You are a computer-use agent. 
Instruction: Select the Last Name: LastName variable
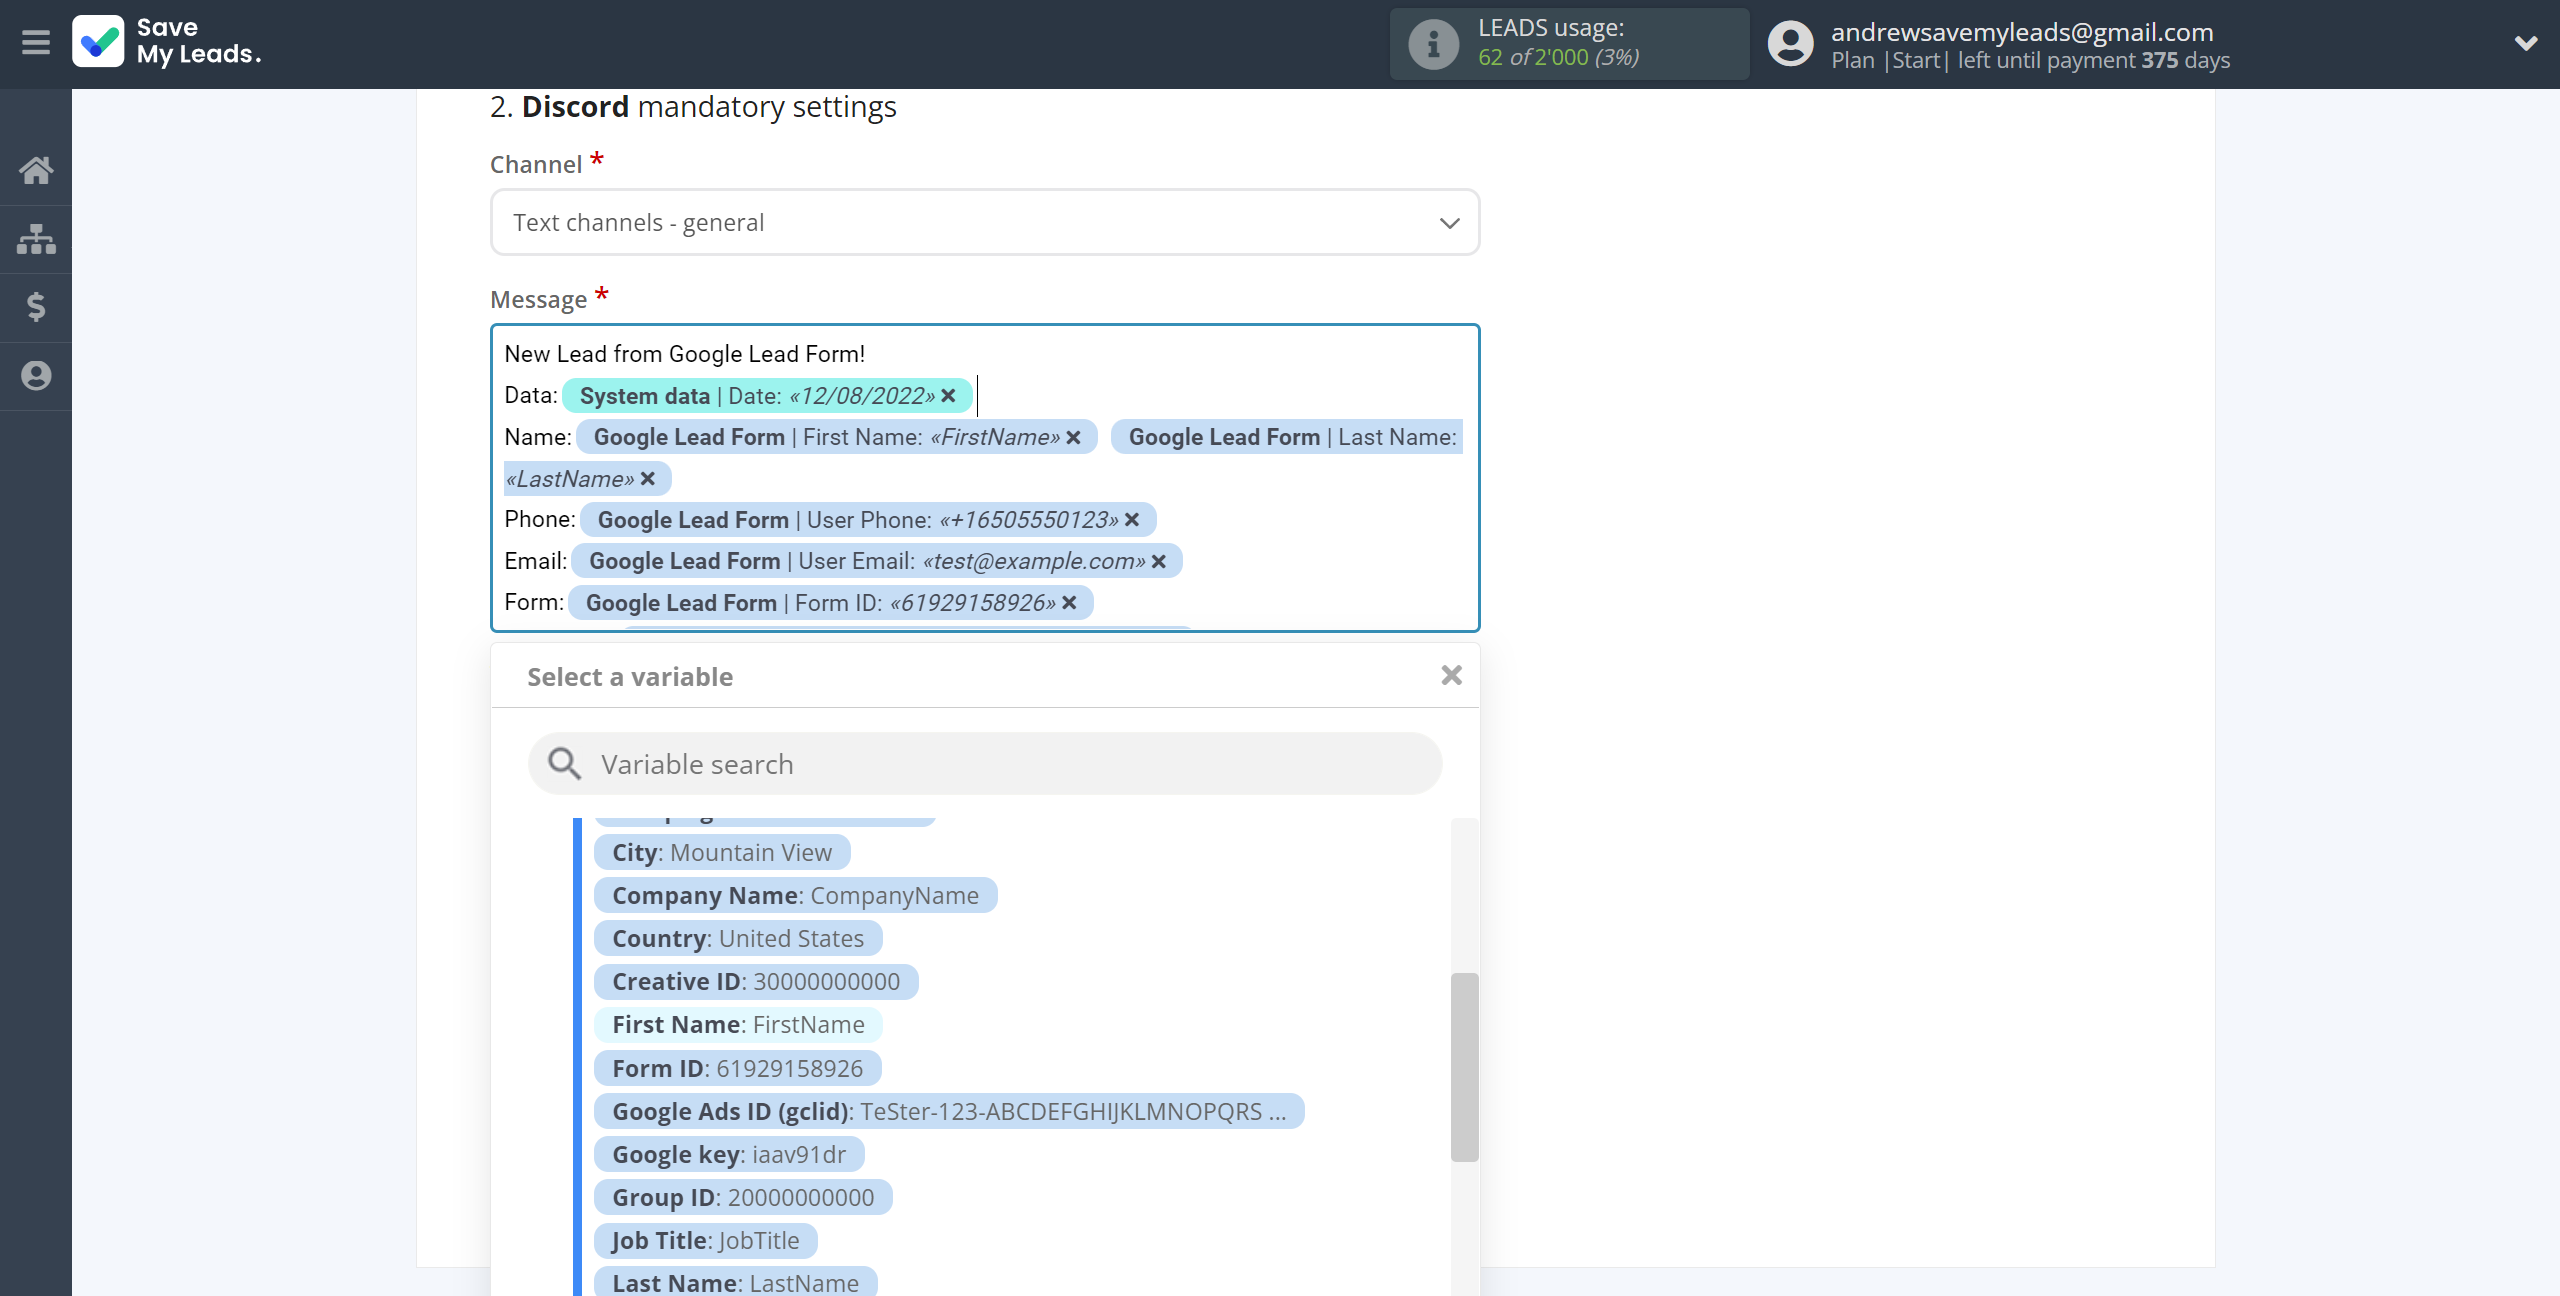point(735,1283)
